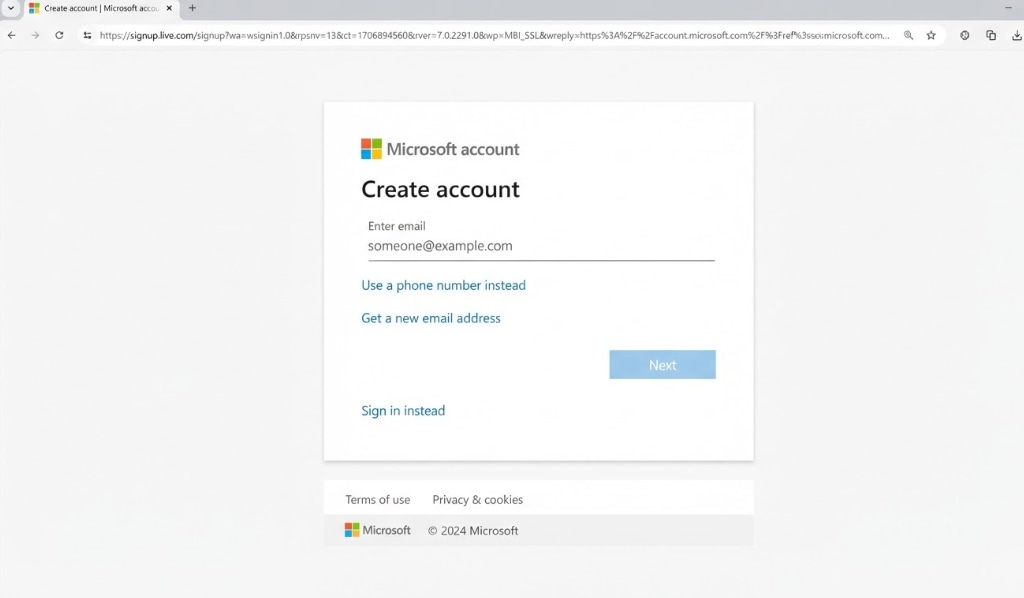This screenshot has height=598, width=1024.
Task: Close the Create account tab
Action: click(x=169, y=8)
